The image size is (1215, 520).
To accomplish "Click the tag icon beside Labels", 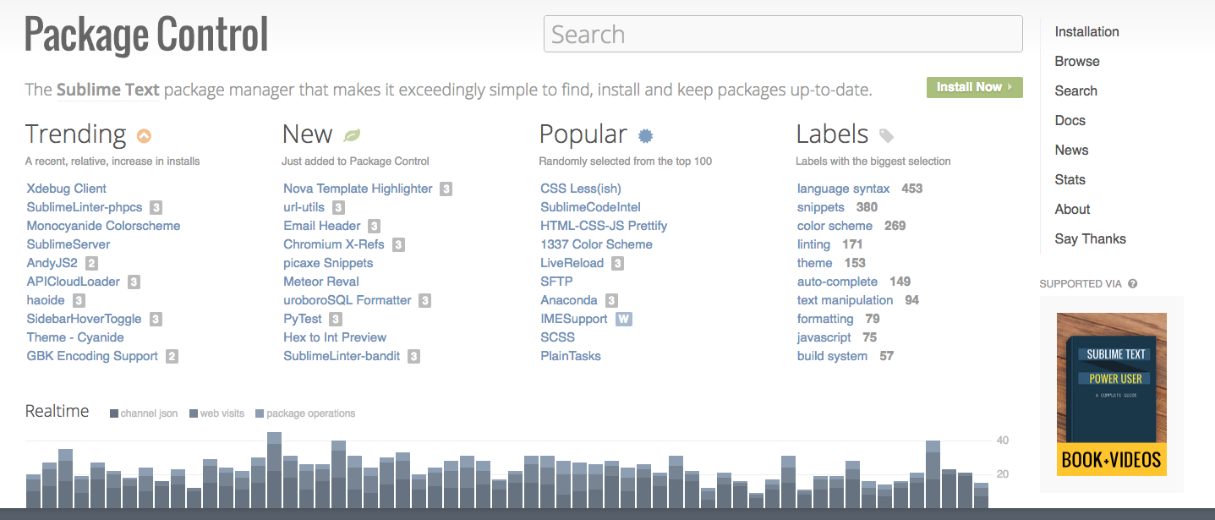I will tap(886, 136).
